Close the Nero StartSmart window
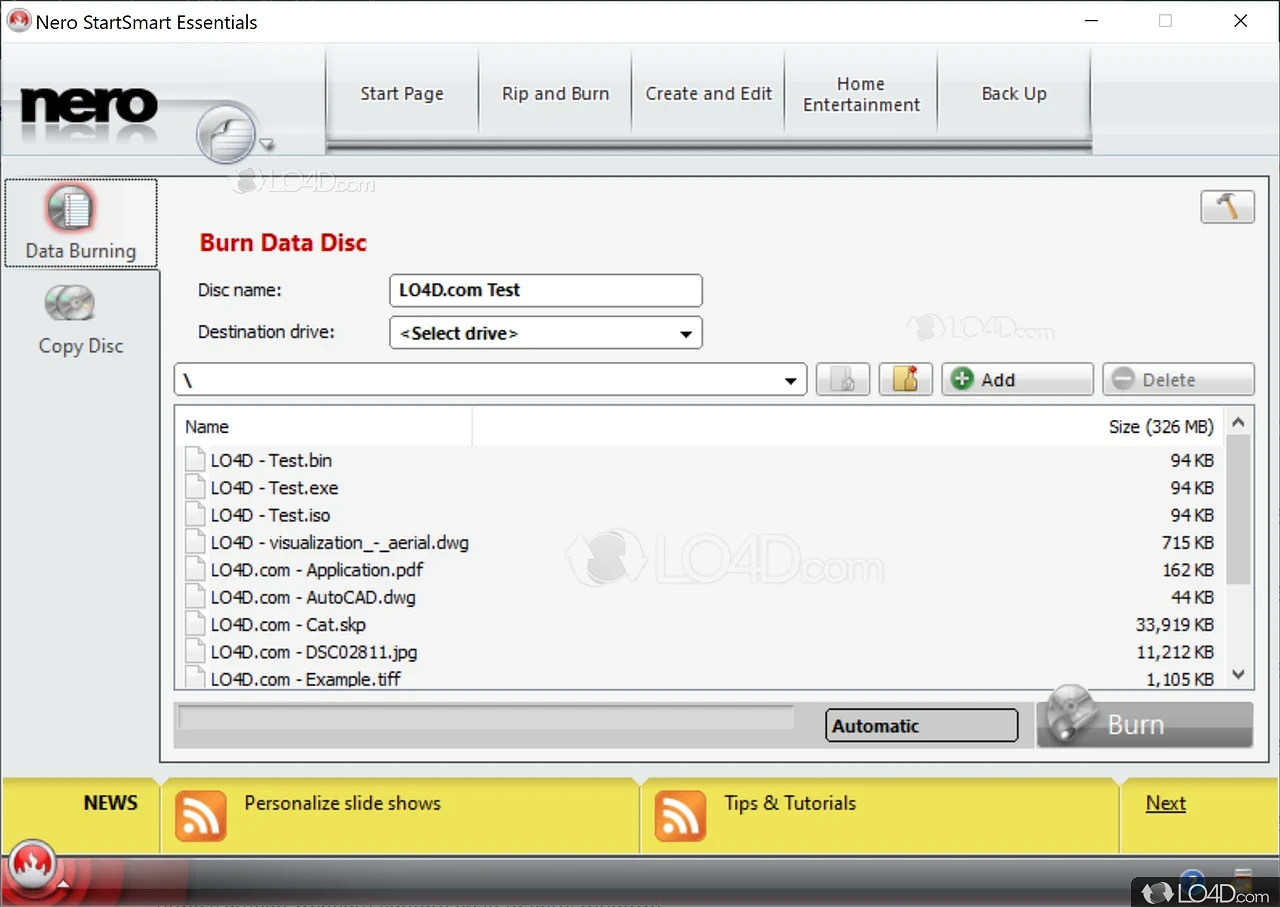This screenshot has width=1280, height=907. pyautogui.click(x=1241, y=21)
